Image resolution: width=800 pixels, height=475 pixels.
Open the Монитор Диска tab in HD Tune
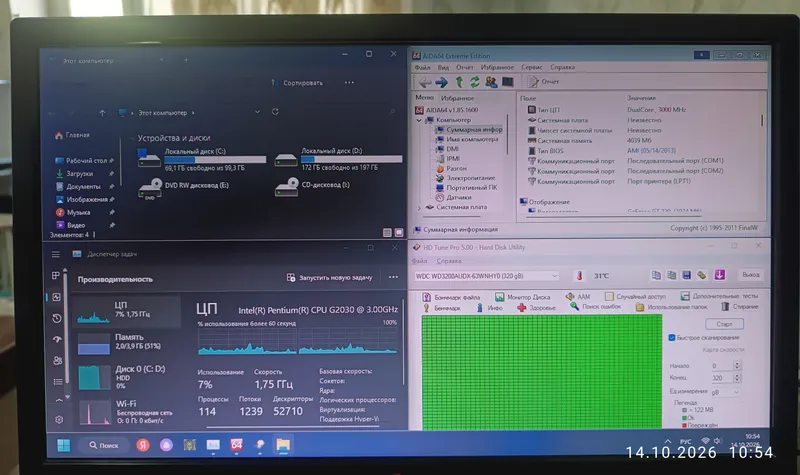coord(522,297)
